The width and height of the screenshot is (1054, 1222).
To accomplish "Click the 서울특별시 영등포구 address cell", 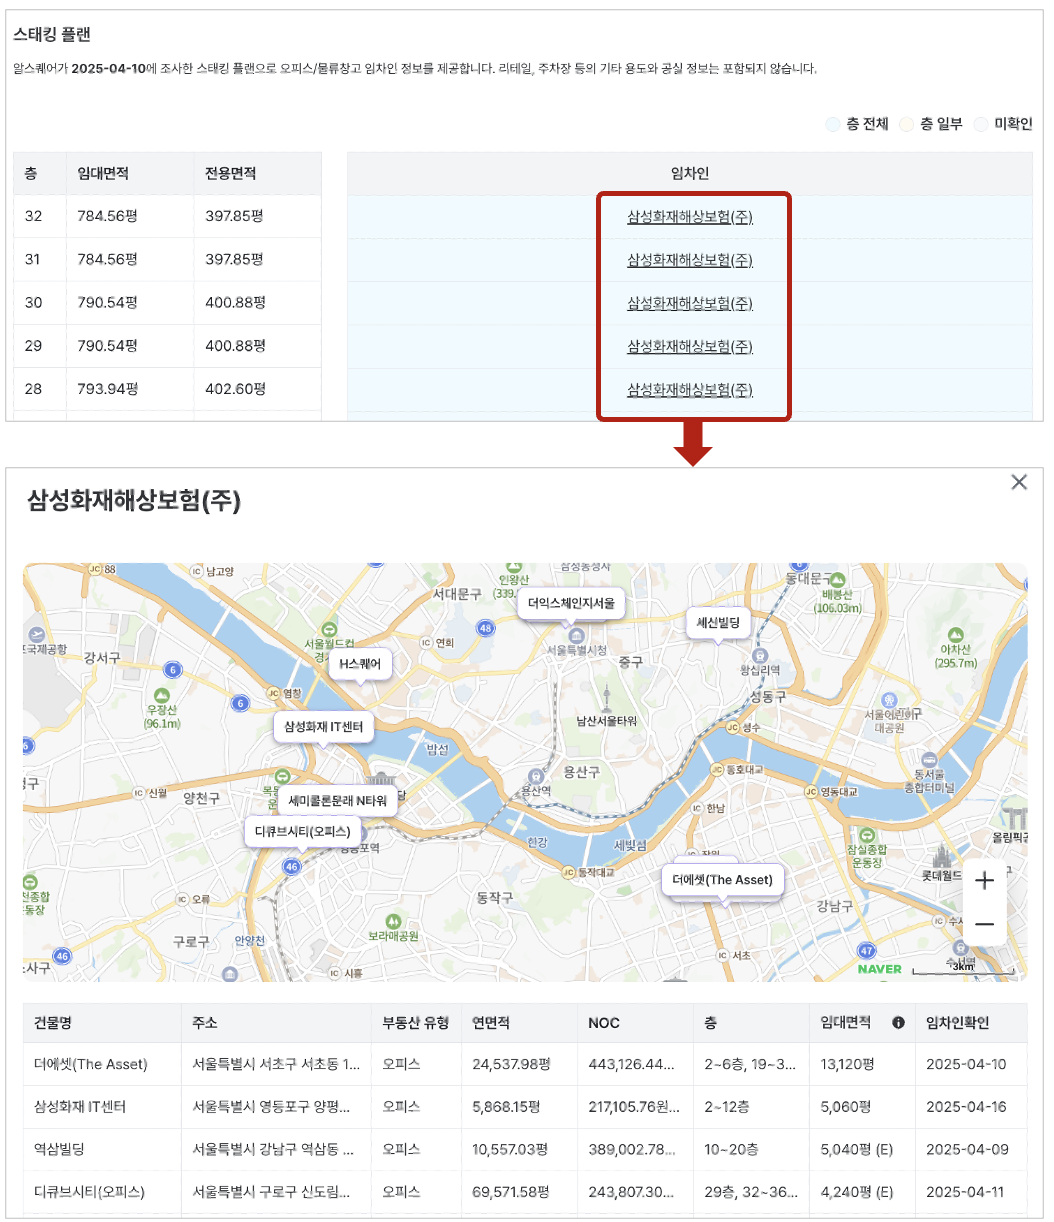I will pos(276,1107).
